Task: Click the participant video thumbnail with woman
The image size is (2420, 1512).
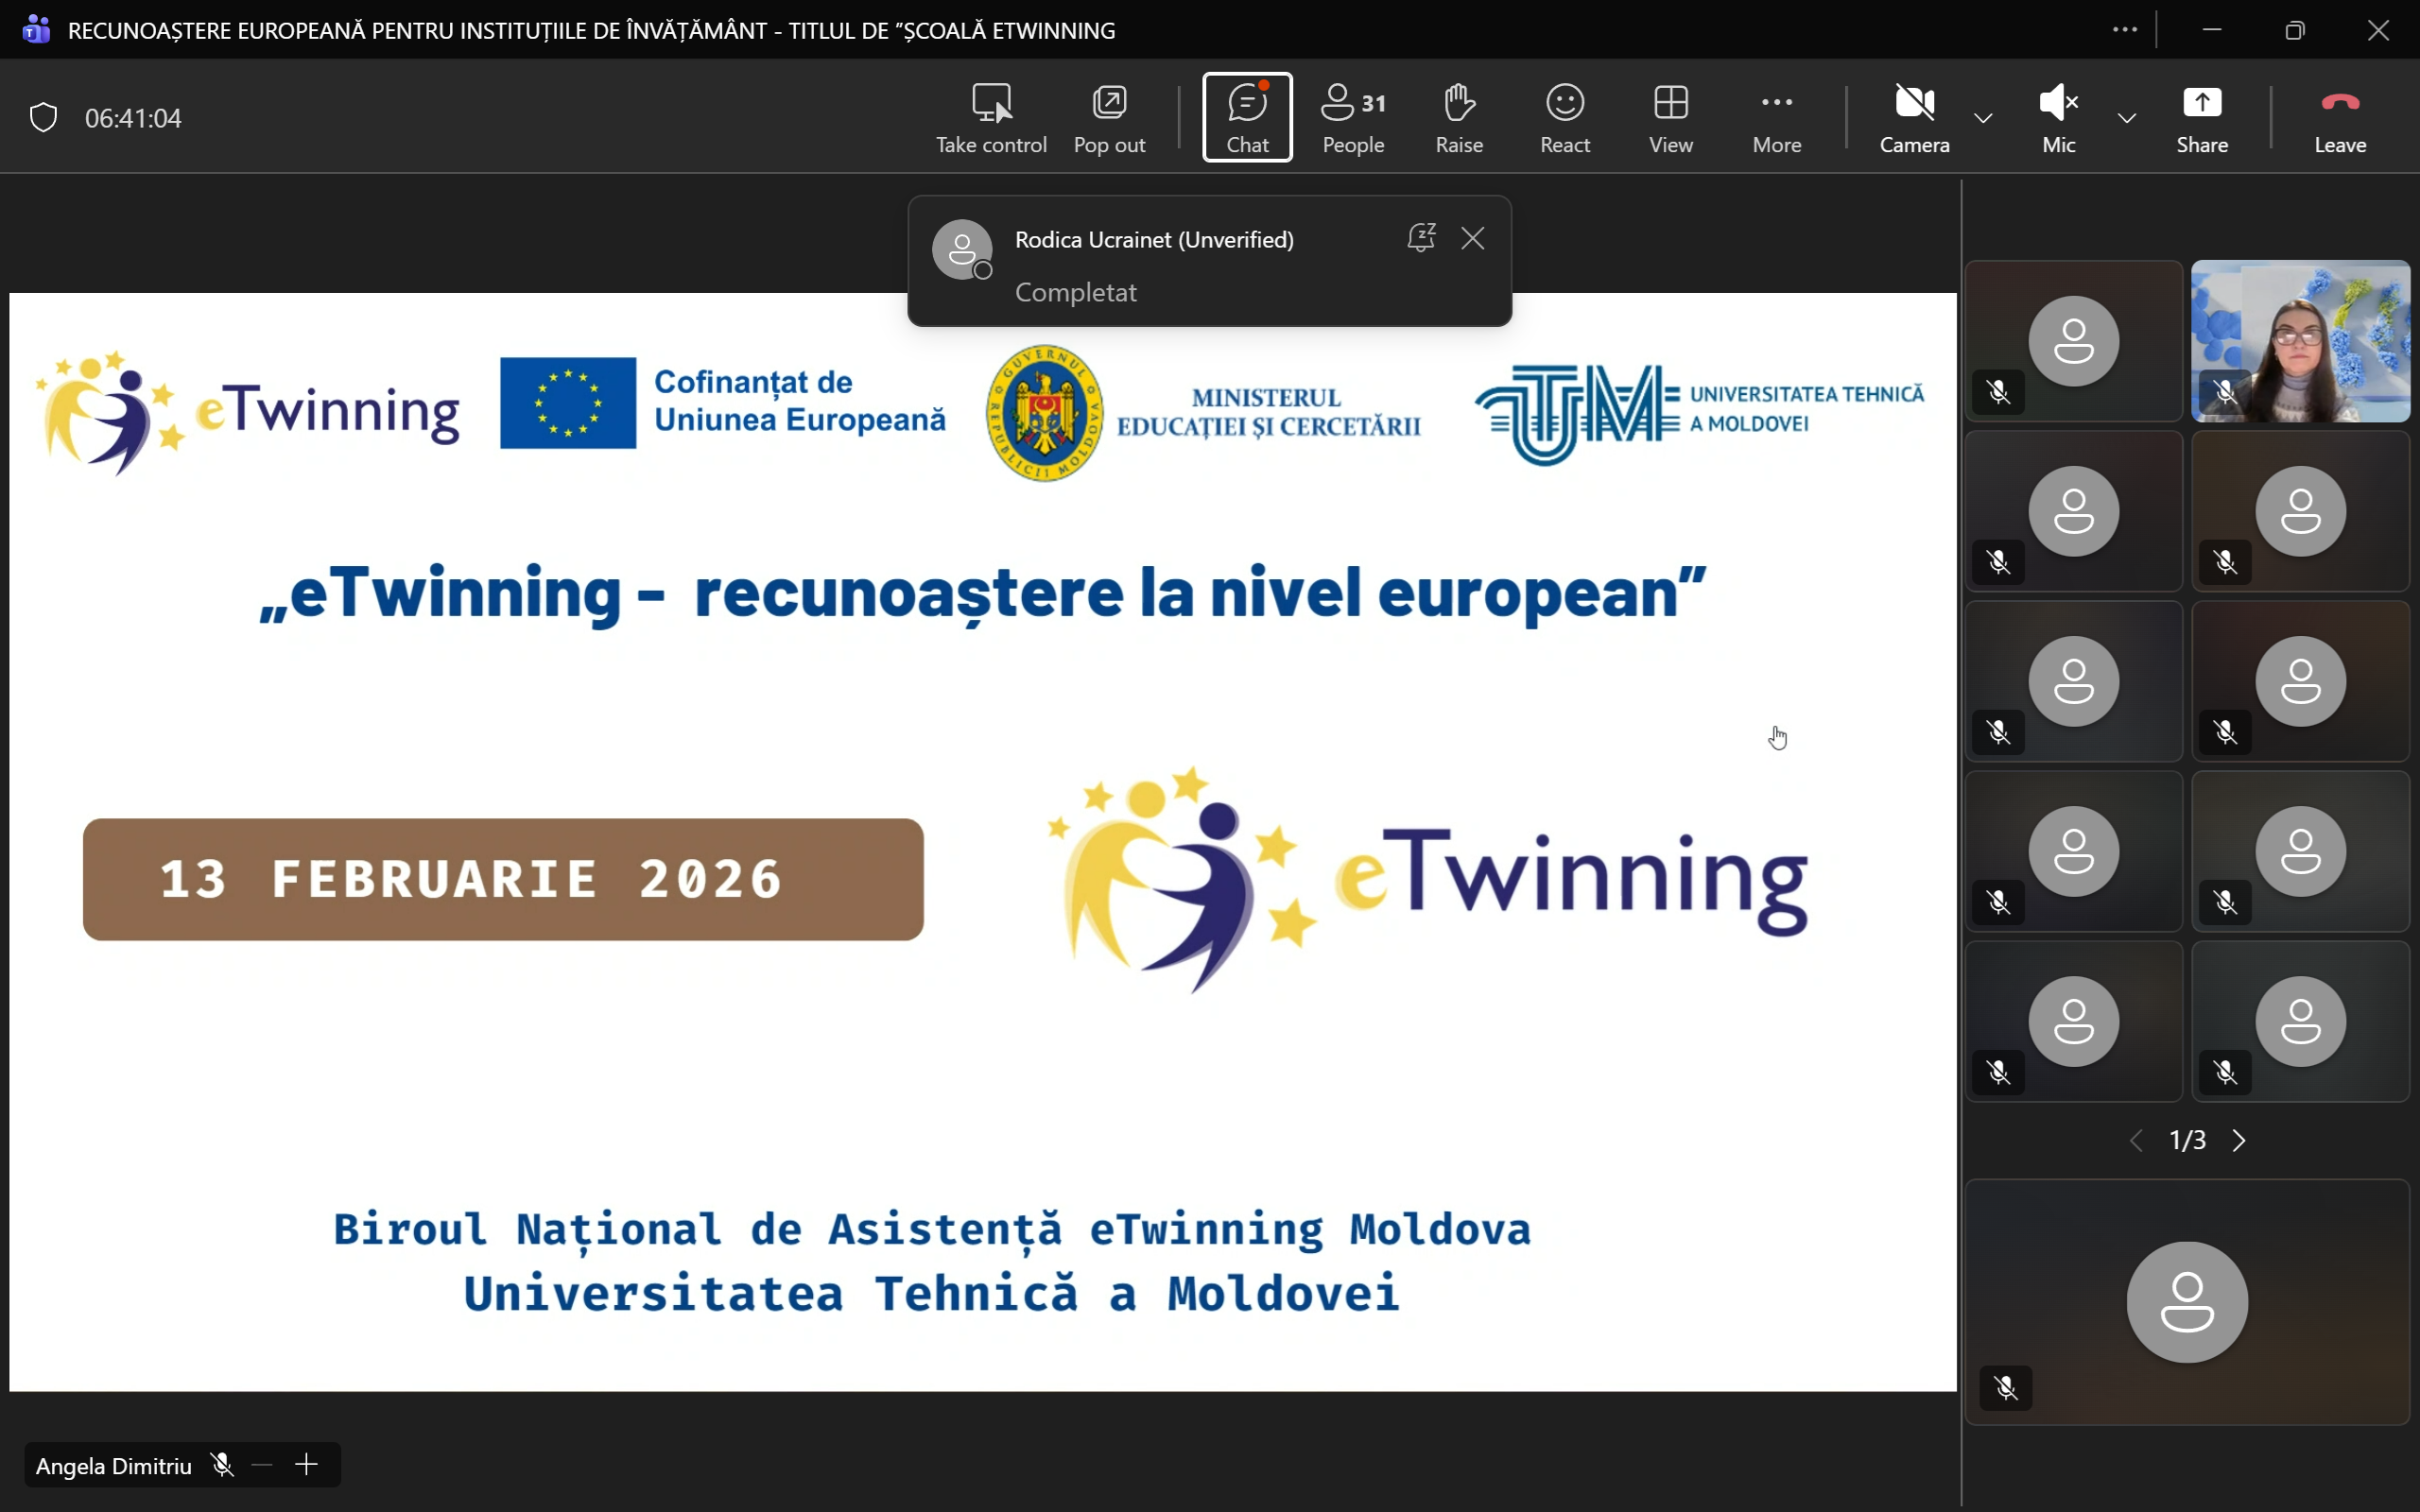Action: tap(2300, 341)
